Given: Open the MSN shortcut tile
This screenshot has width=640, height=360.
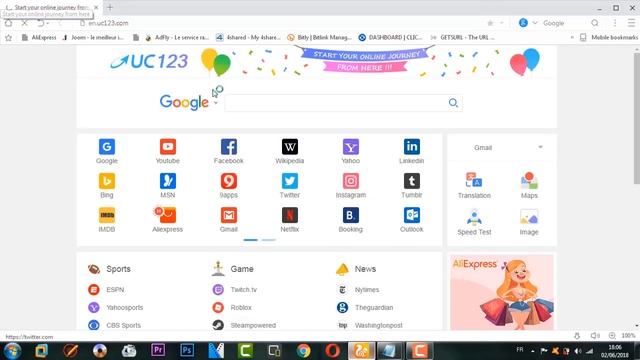Looking at the screenshot, I should (168, 186).
